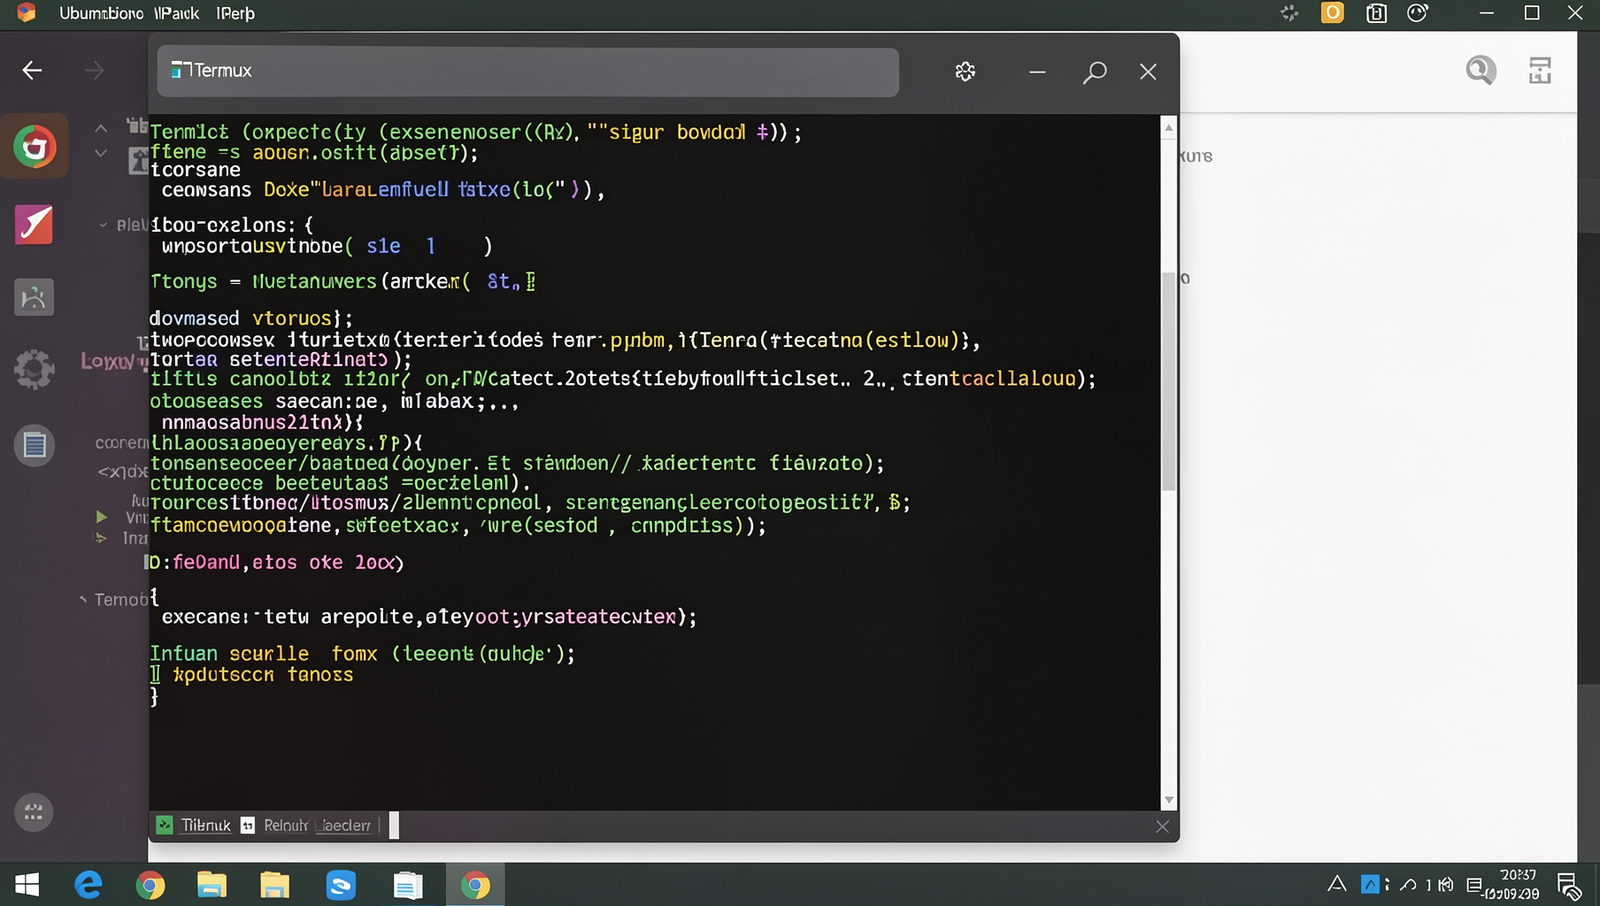
Task: Switch to the Relnulr bottom tab
Action: tap(275, 825)
